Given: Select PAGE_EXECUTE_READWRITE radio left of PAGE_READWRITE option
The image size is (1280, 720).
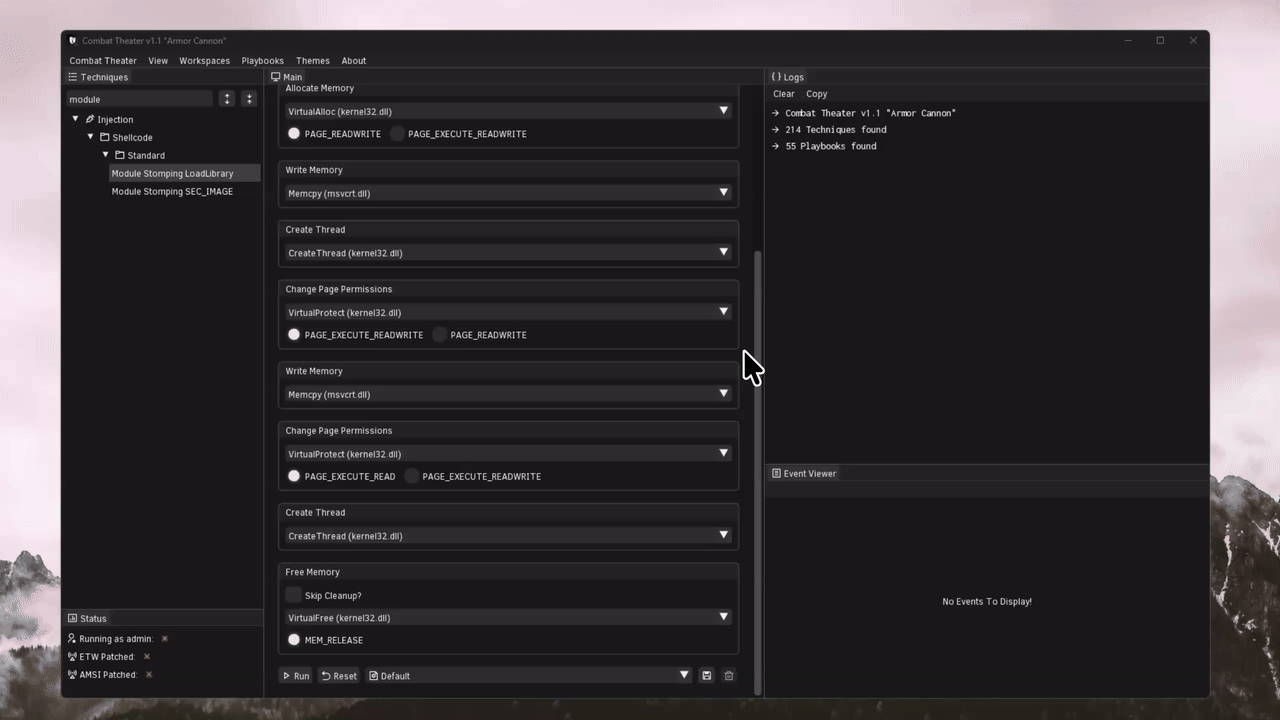Looking at the screenshot, I should (294, 334).
